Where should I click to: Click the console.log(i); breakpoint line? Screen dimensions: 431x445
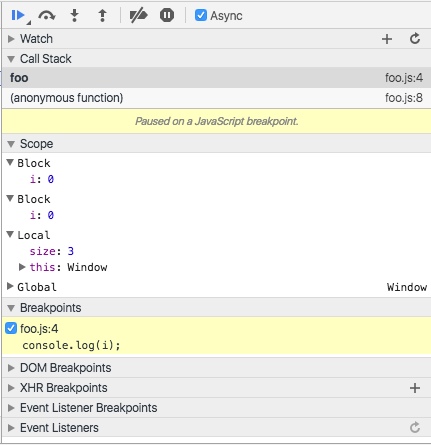coord(71,345)
